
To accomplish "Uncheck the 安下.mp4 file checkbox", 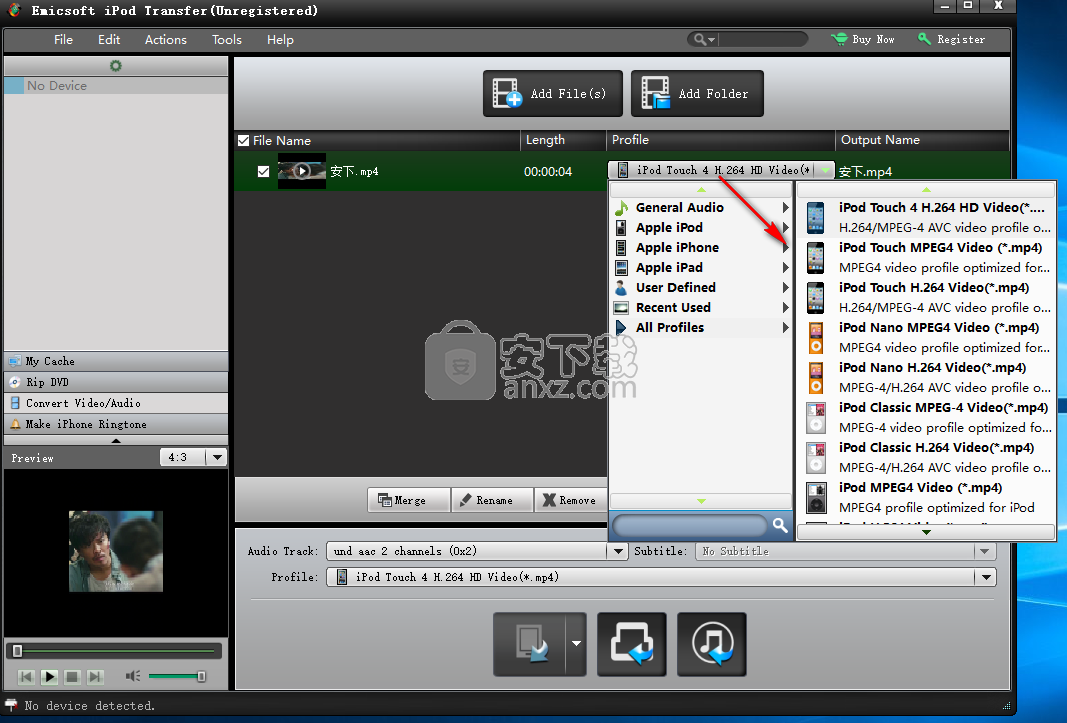I will coord(263,172).
